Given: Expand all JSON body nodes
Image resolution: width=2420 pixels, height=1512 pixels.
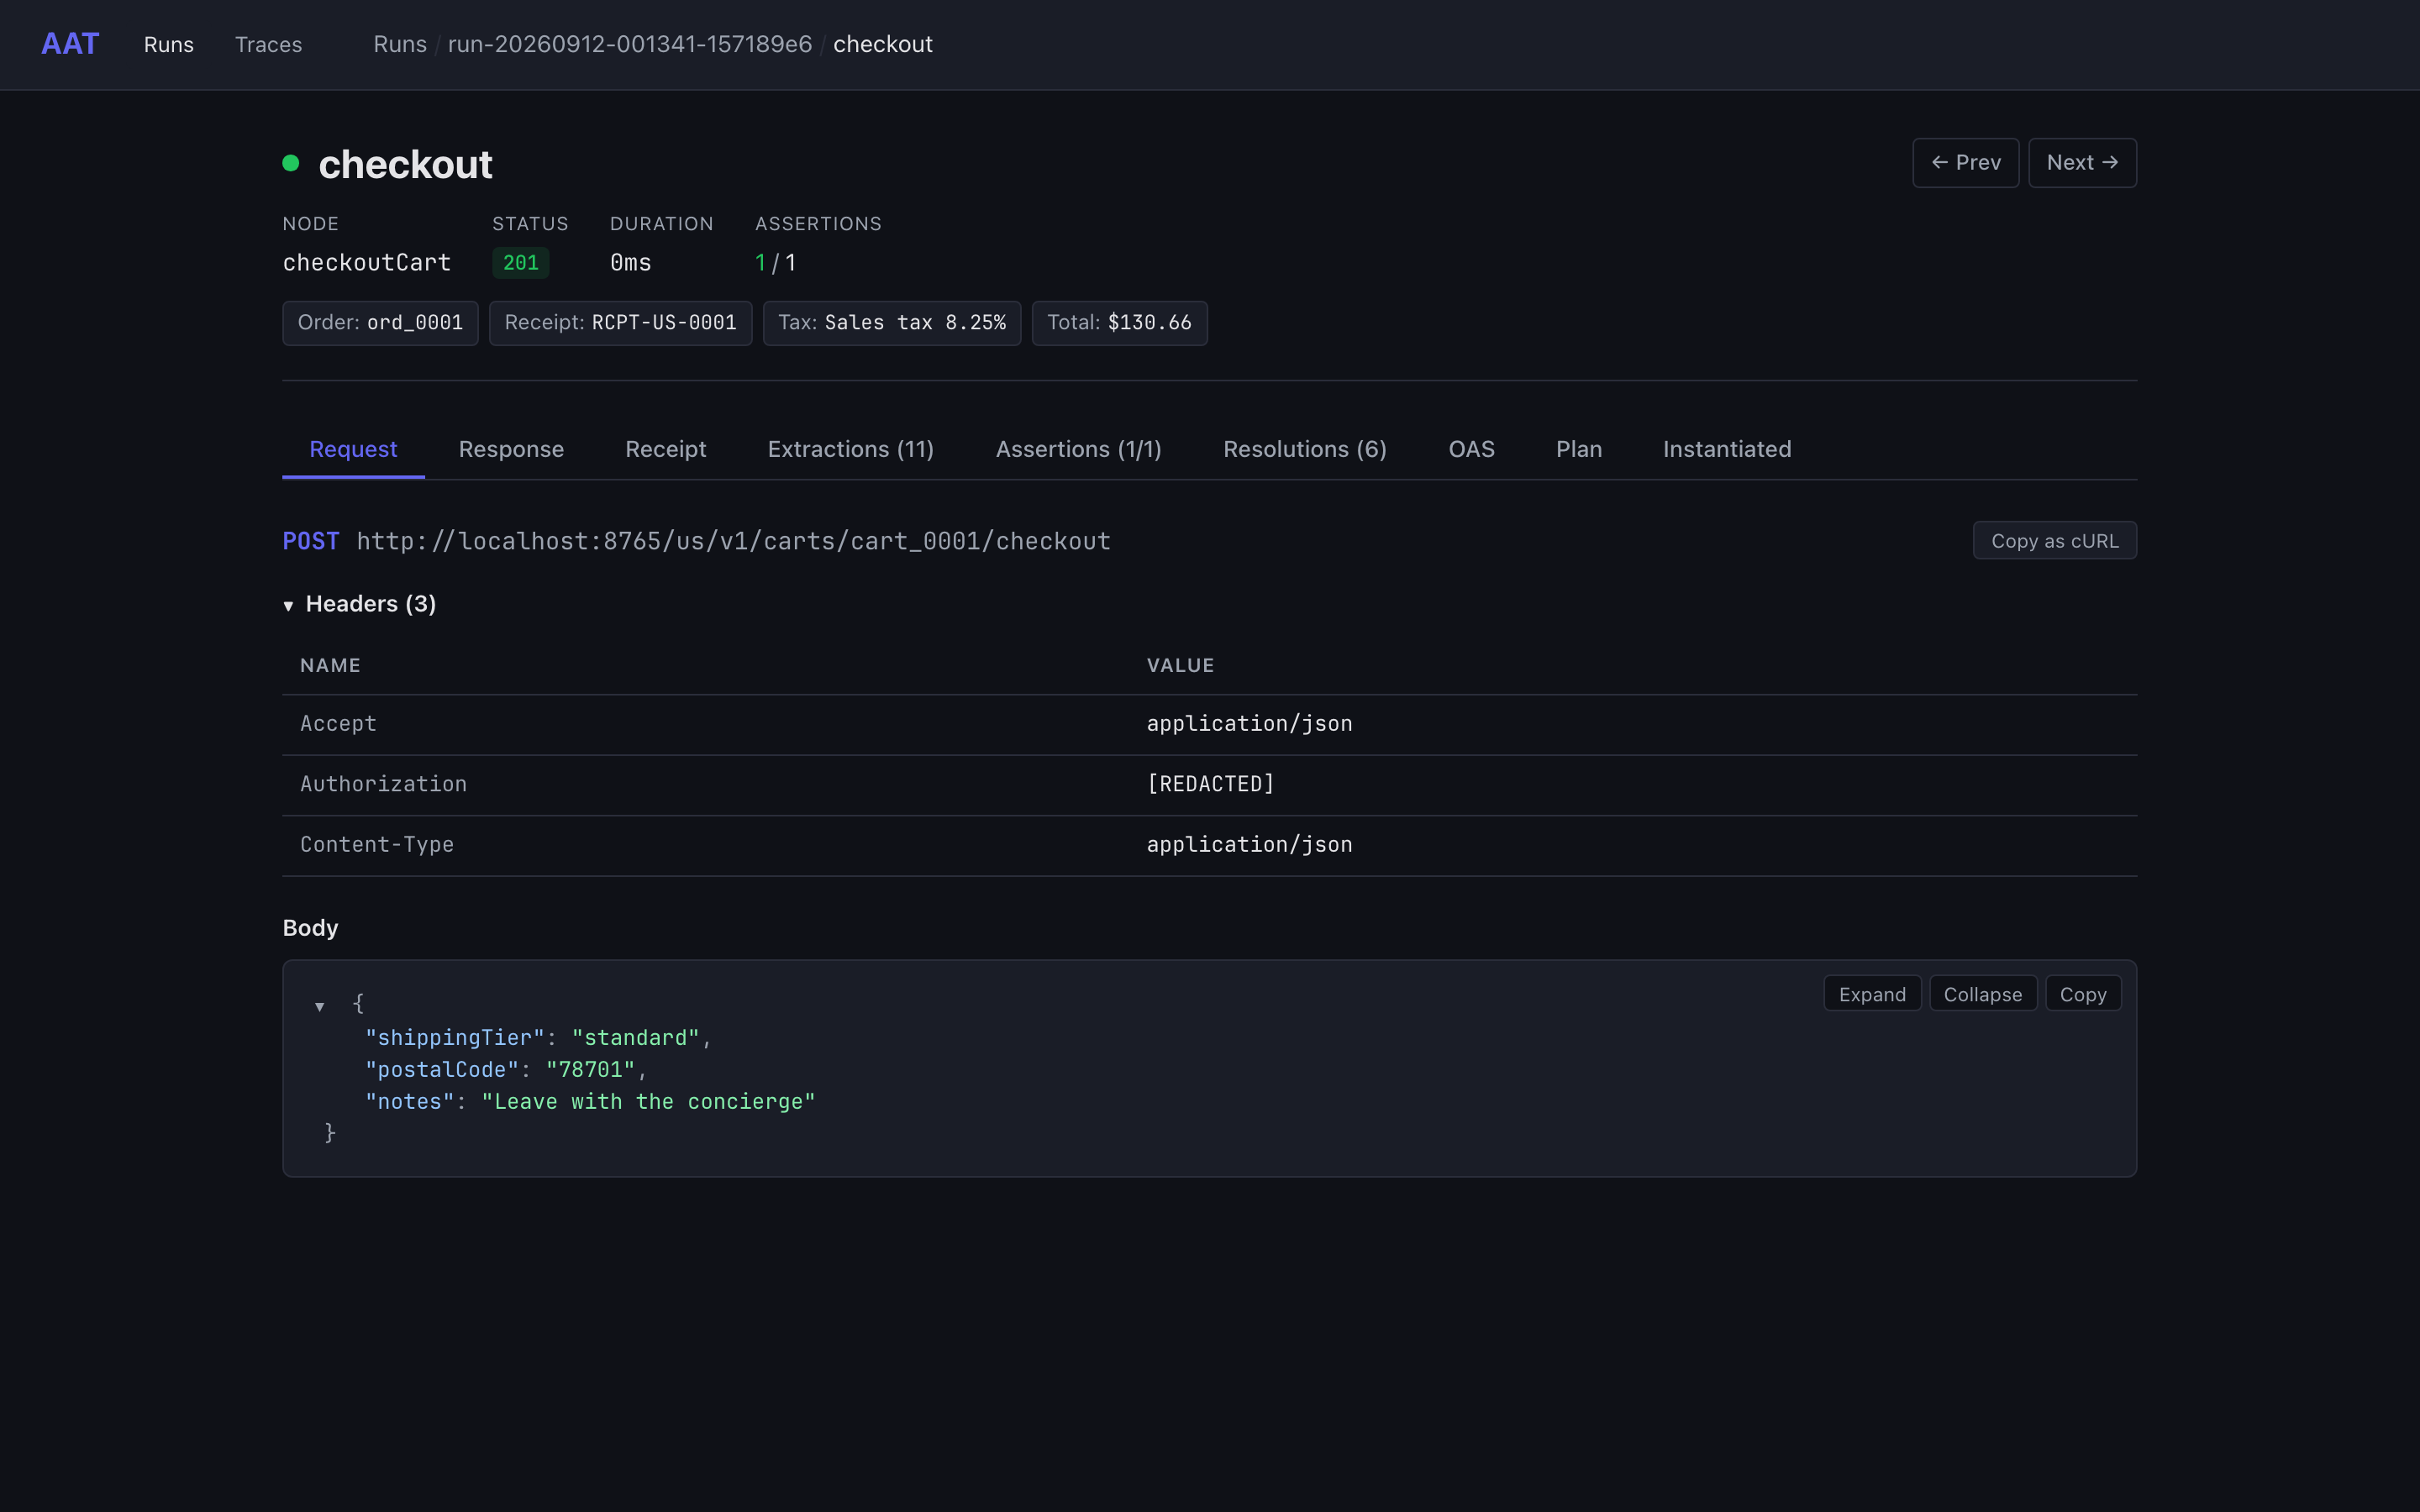Looking at the screenshot, I should [1872, 994].
